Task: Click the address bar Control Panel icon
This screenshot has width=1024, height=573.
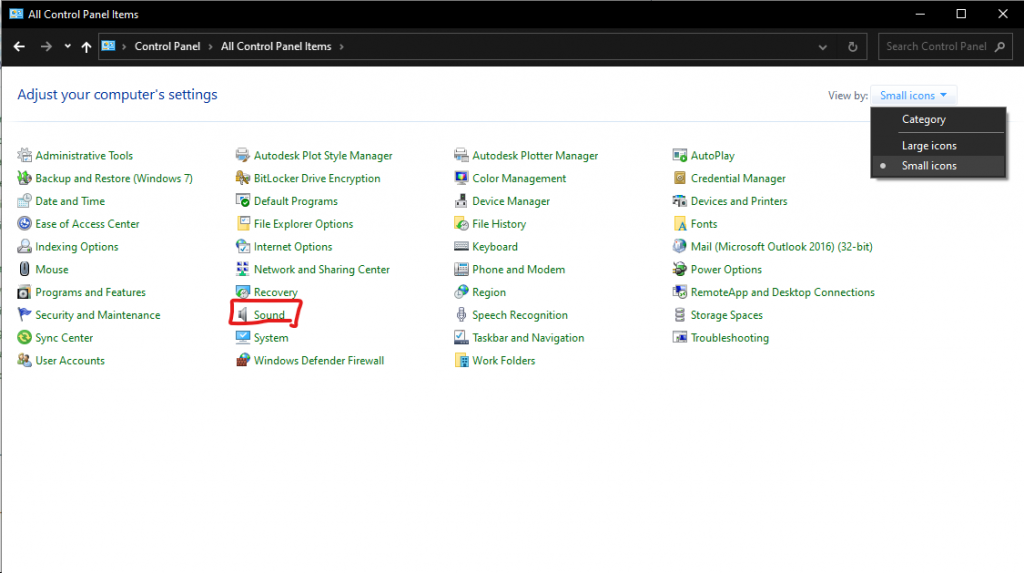Action: click(108, 46)
